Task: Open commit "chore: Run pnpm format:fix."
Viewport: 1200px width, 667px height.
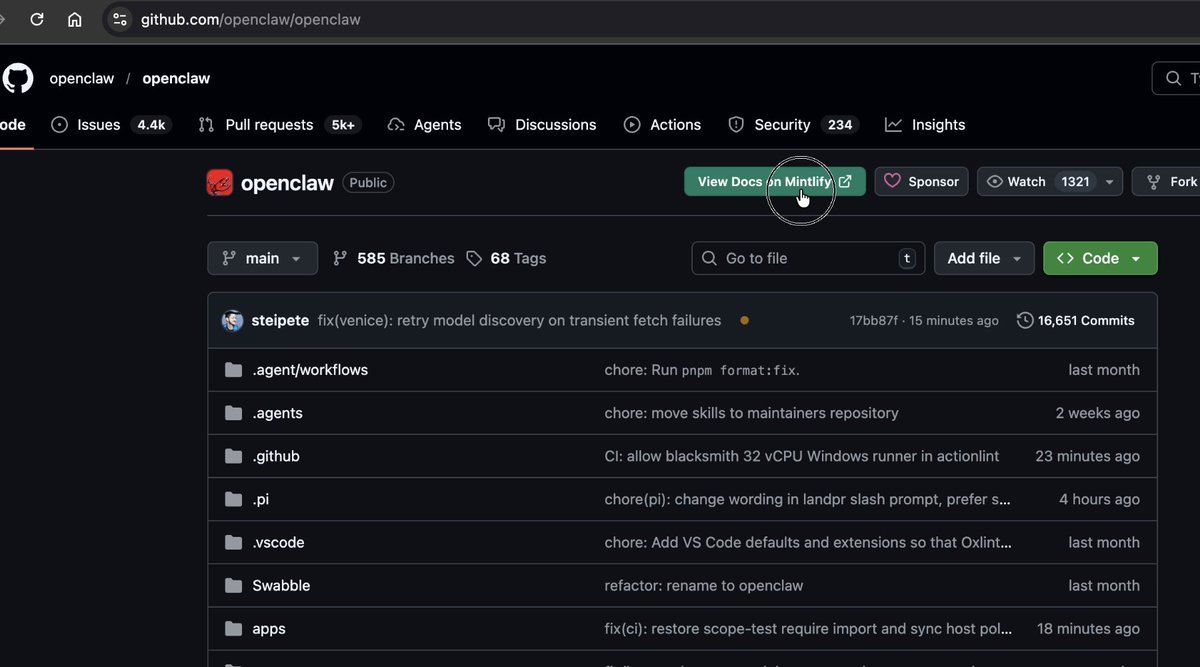Action: pos(703,370)
